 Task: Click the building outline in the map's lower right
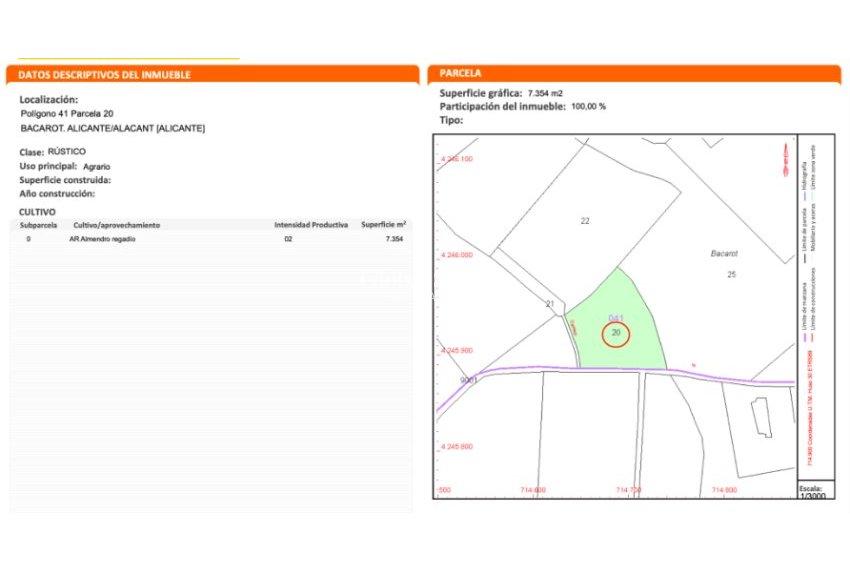[x=762, y=417]
